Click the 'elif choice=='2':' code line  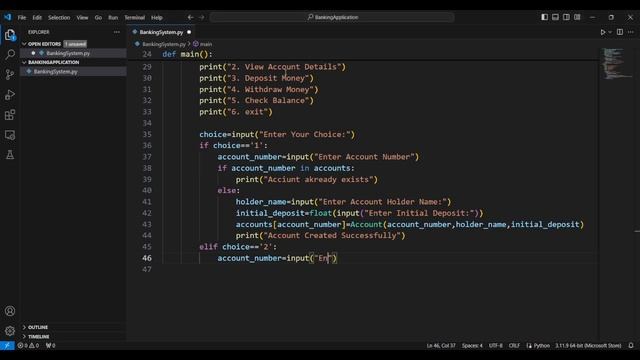coord(238,247)
